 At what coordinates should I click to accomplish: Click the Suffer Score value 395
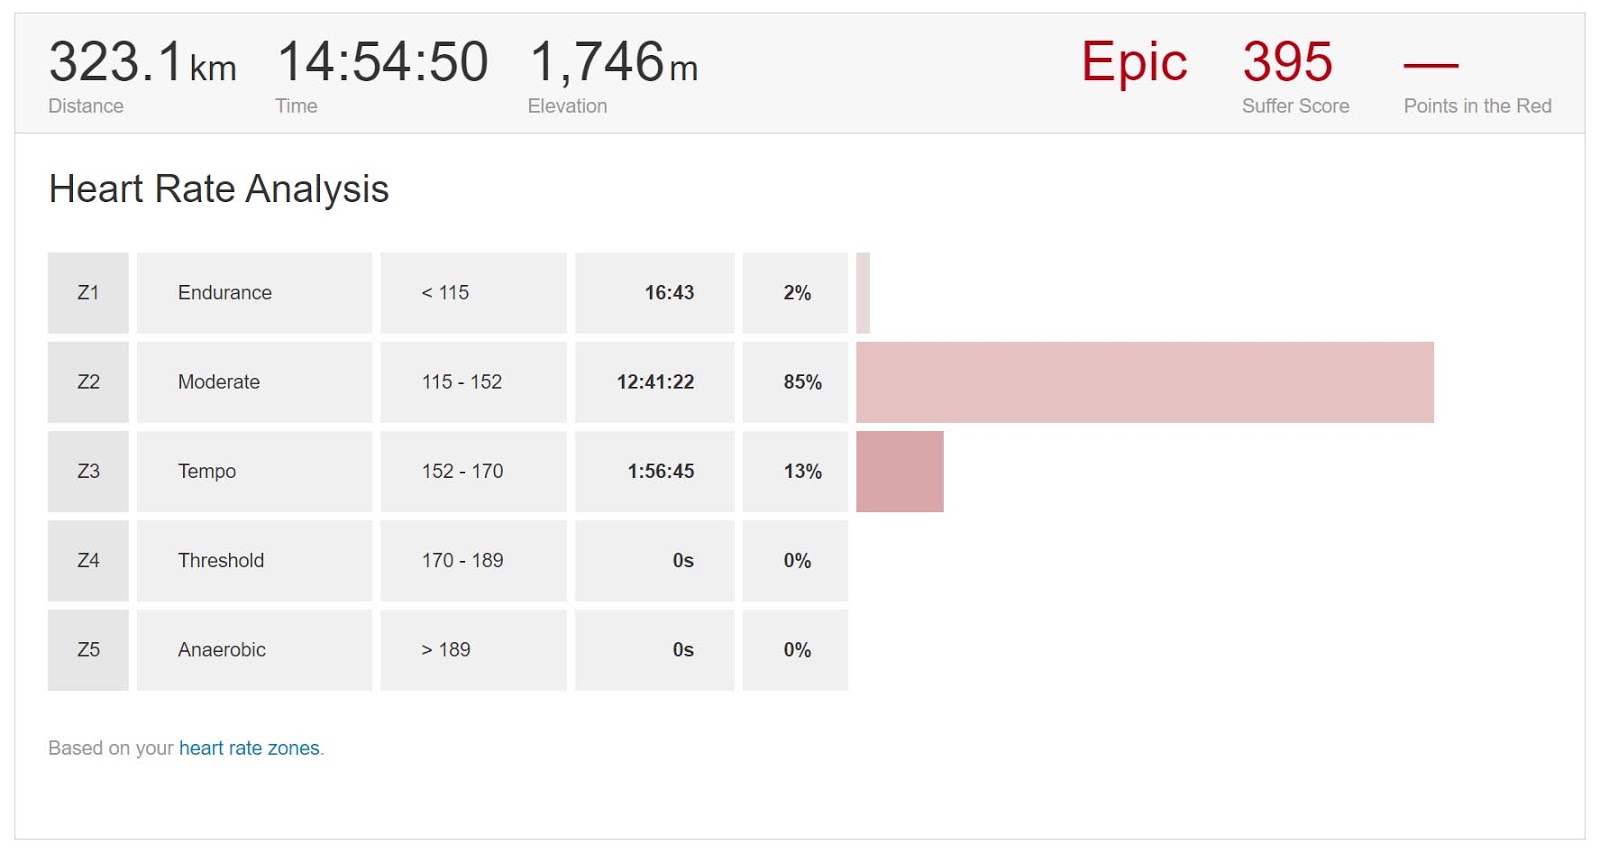pos(1288,62)
